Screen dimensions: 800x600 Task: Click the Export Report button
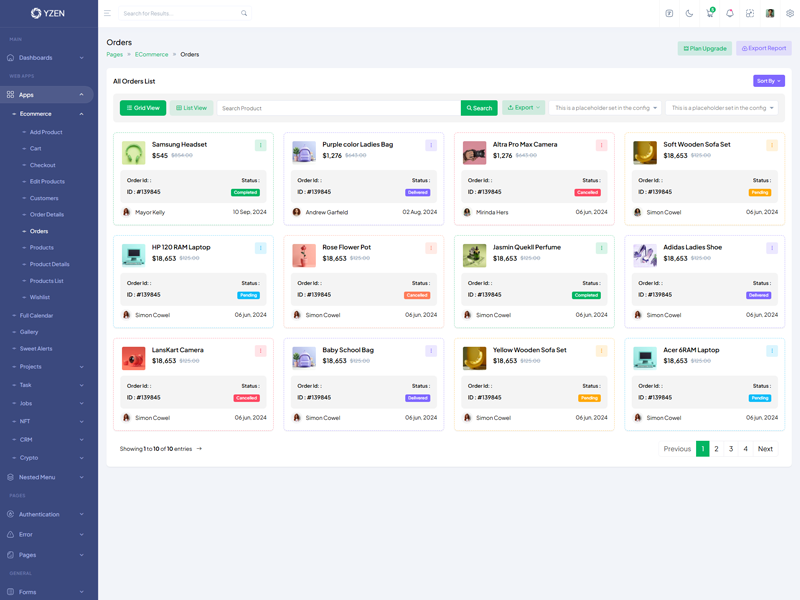click(x=764, y=48)
